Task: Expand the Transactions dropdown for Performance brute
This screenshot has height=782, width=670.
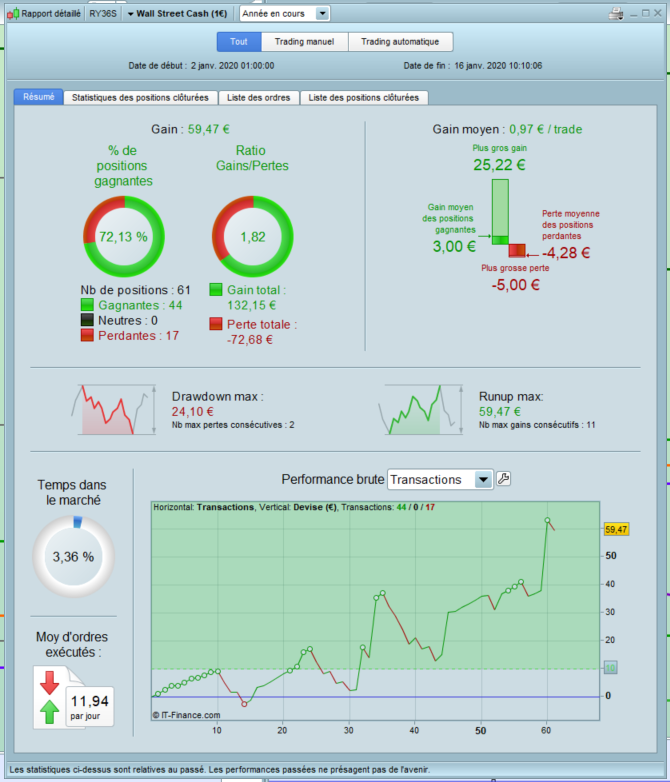Action: [440, 479]
